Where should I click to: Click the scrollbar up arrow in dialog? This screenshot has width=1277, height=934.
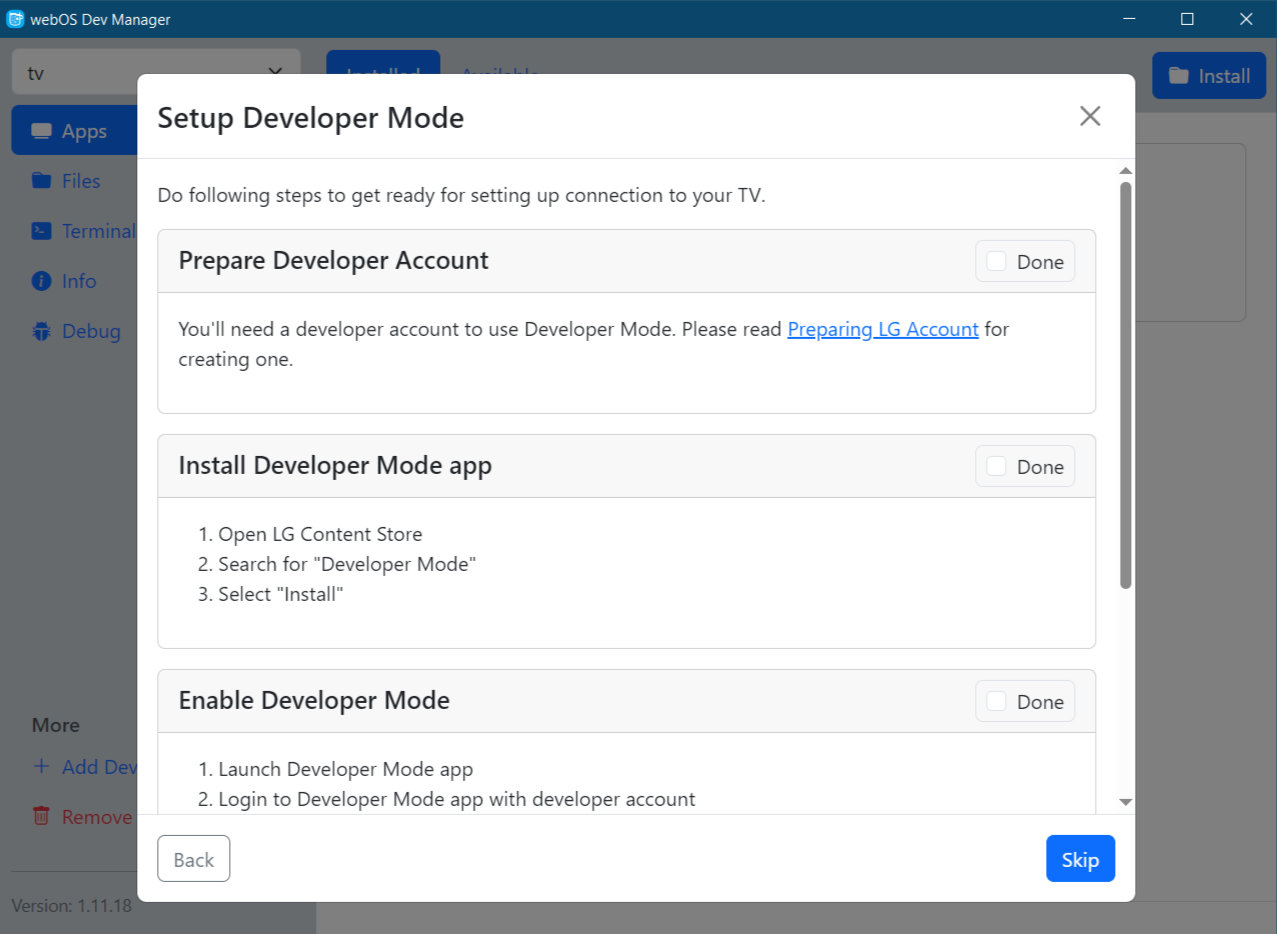pos(1125,171)
